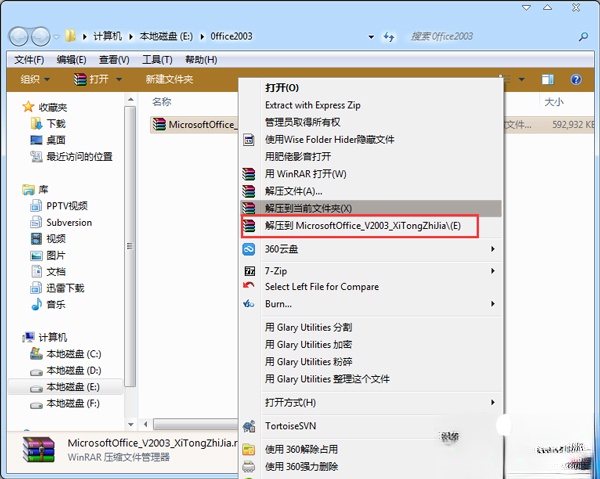Expand the 组织 dropdown menu

(x=35, y=79)
